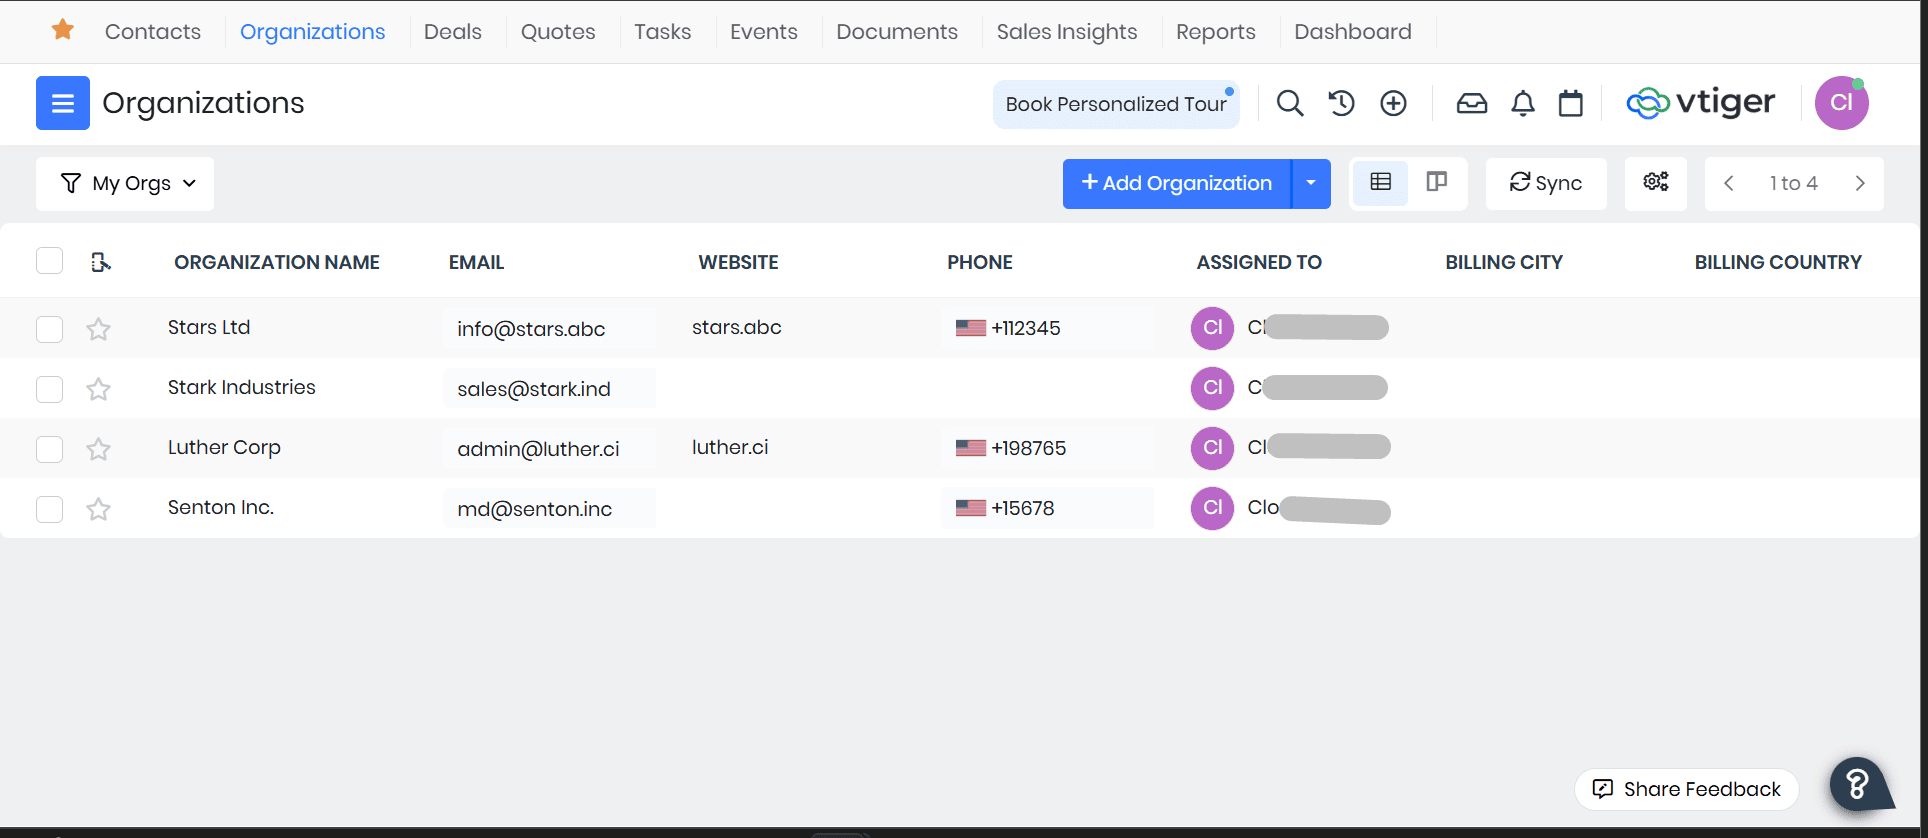Image resolution: width=1928 pixels, height=838 pixels.
Task: Tick the checkbox for Luther Corp
Action: coord(49,449)
